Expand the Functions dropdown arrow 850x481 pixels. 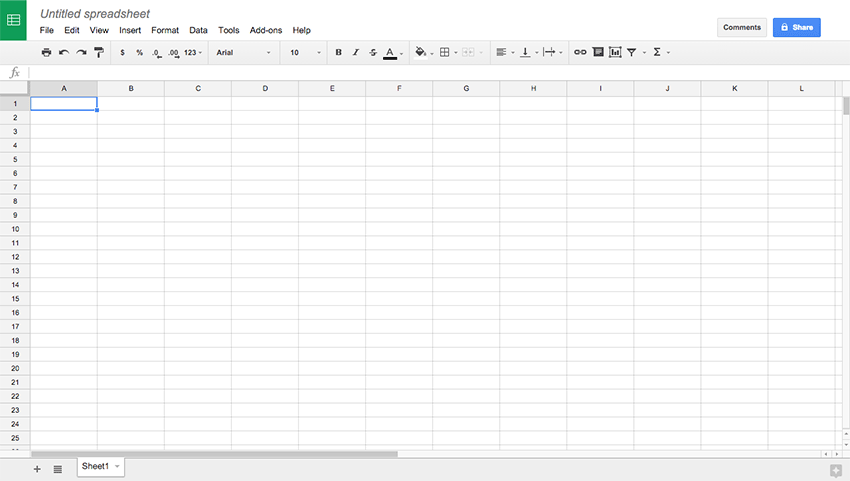pos(668,53)
